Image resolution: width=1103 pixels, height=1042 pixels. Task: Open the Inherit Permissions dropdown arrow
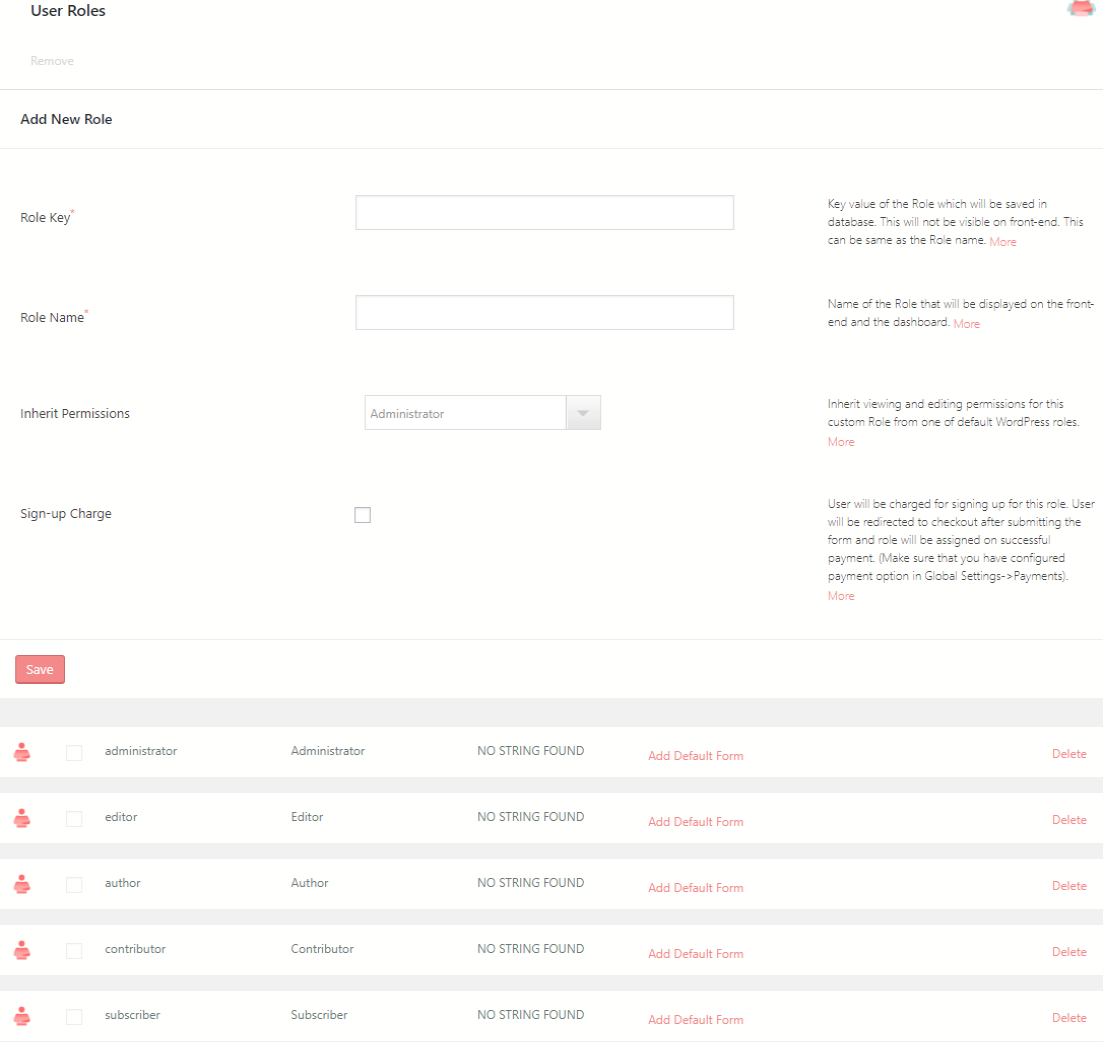(583, 413)
